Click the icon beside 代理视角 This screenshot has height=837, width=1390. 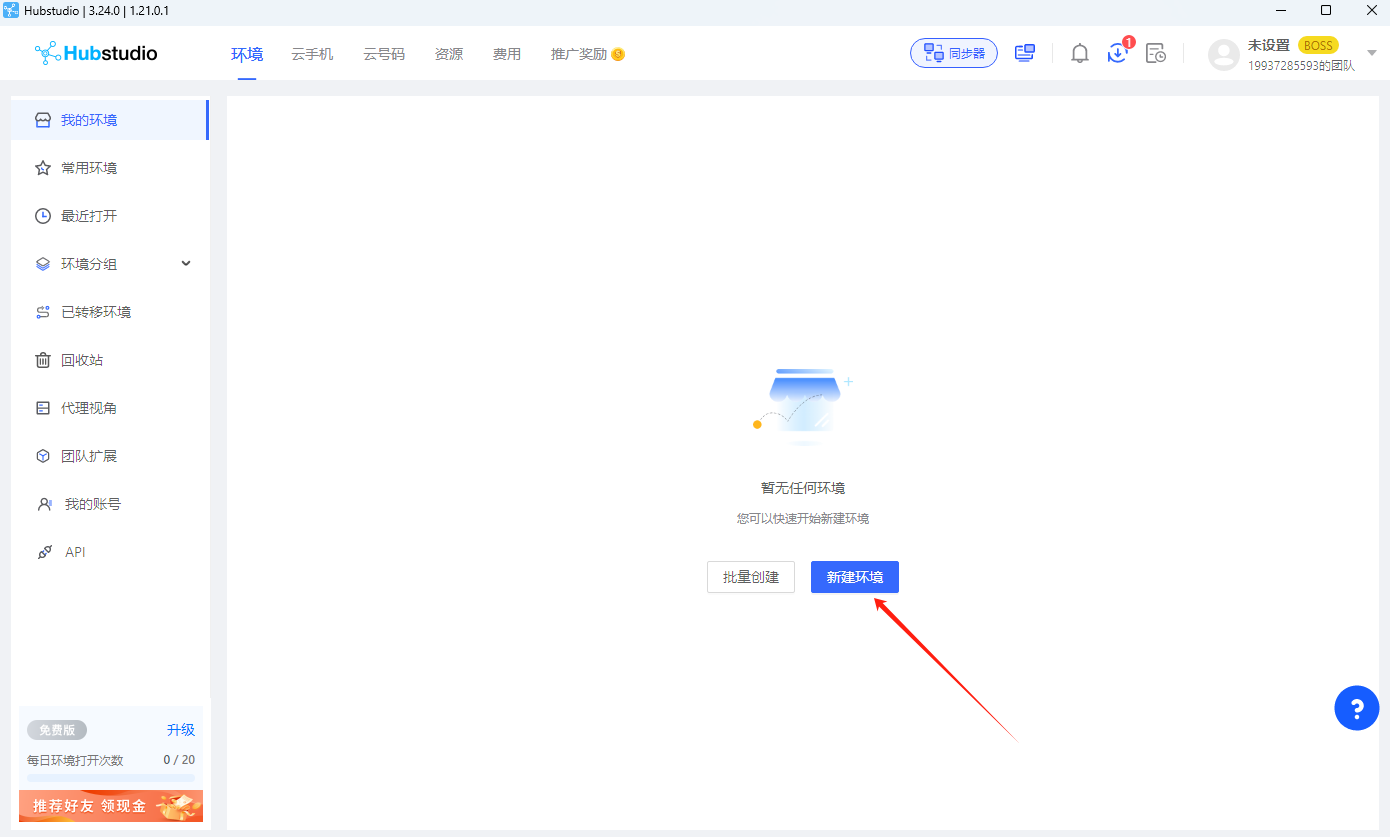[x=43, y=408]
